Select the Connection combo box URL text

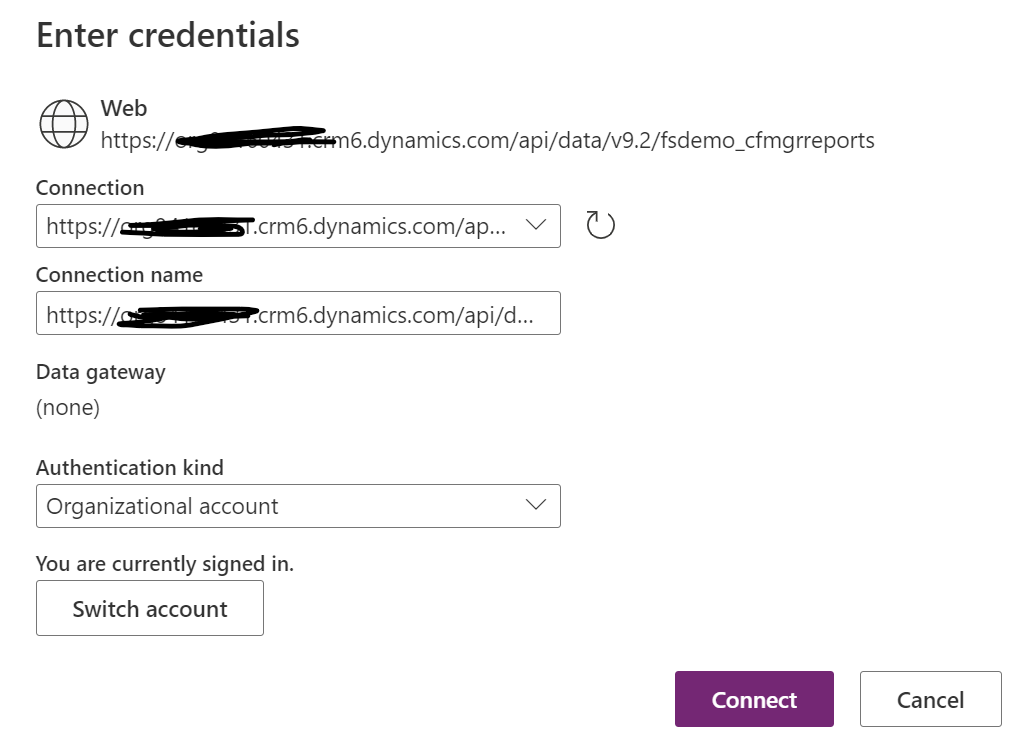point(280,226)
